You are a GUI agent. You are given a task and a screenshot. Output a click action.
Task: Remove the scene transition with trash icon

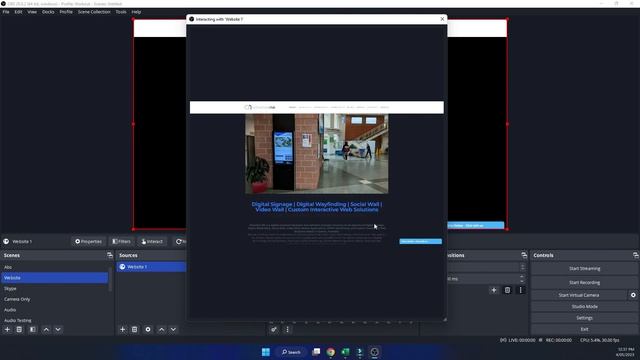coord(507,290)
